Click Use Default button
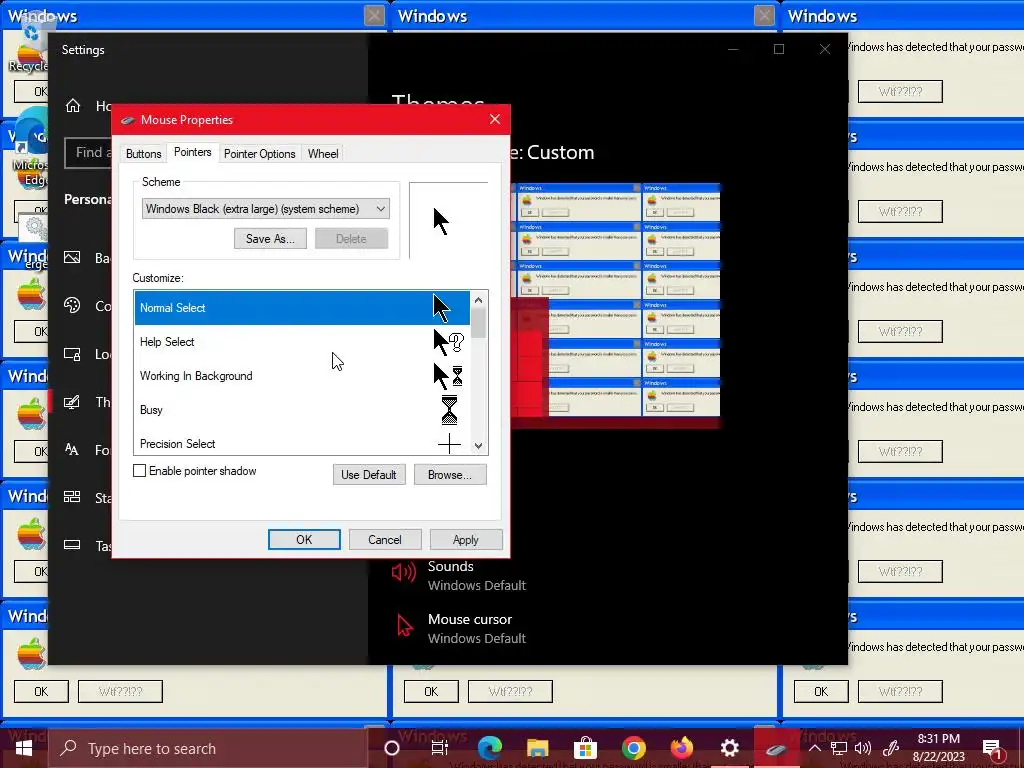Image resolution: width=1024 pixels, height=768 pixels. 369,475
